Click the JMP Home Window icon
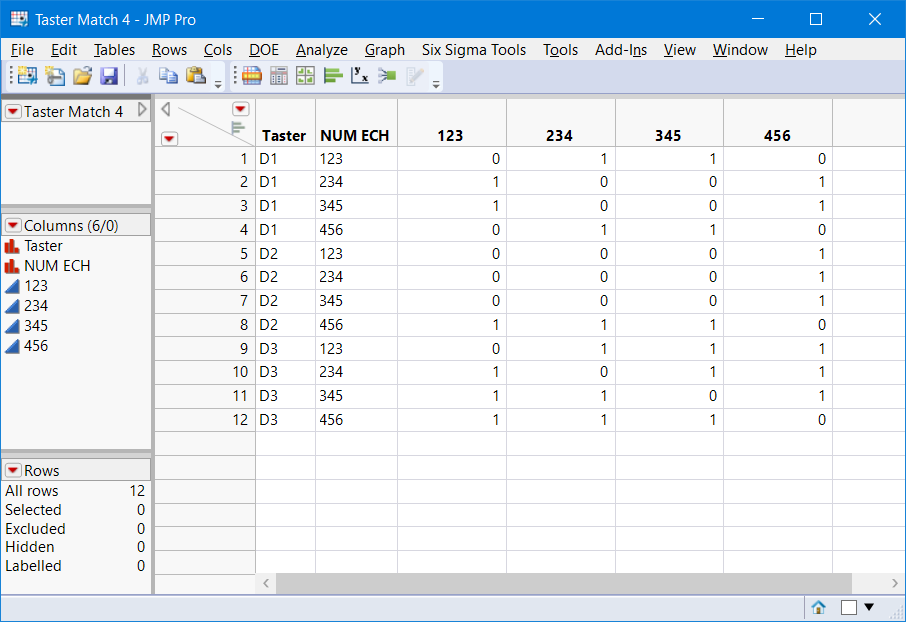This screenshot has width=906, height=622. 818,607
